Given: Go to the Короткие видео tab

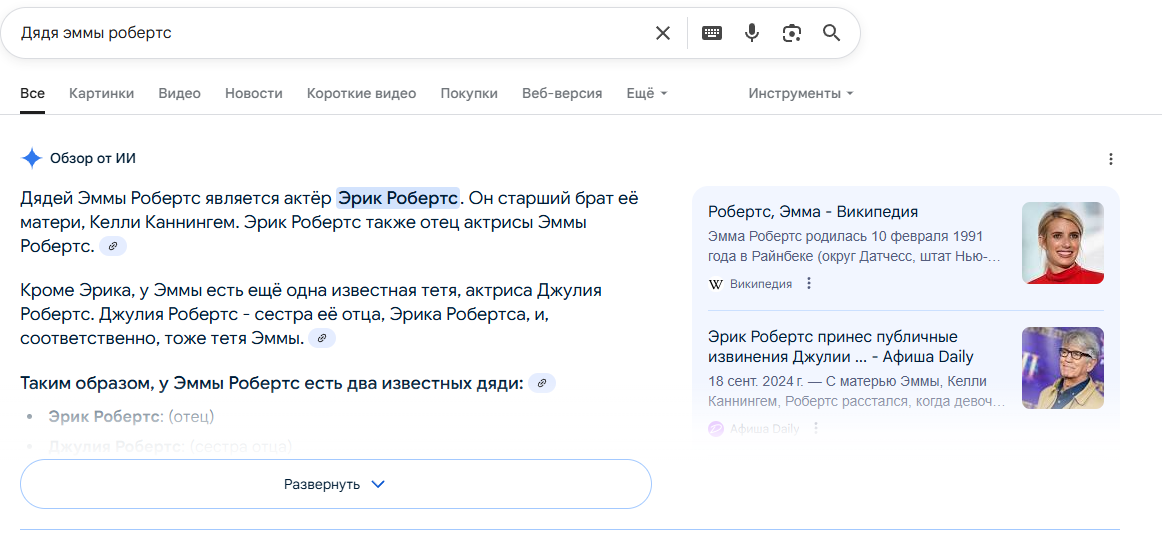Looking at the screenshot, I should [361, 93].
